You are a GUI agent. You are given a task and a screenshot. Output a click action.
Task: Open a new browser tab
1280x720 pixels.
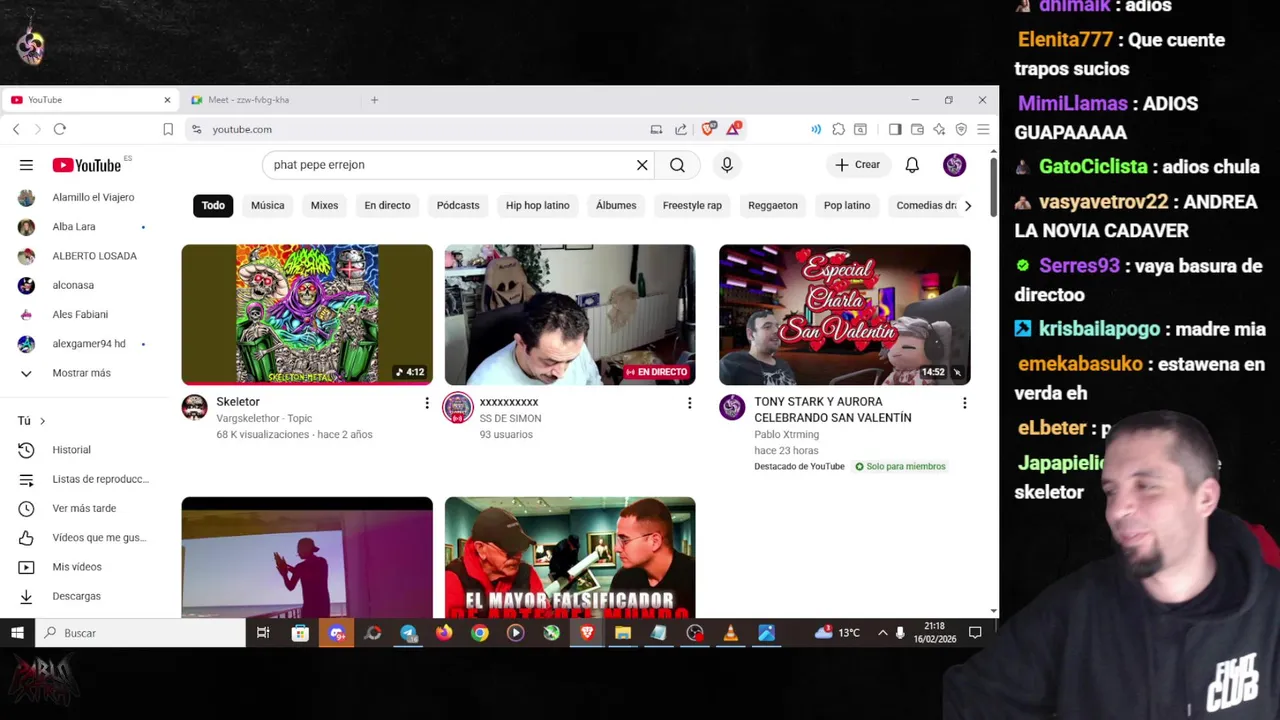pos(374,100)
